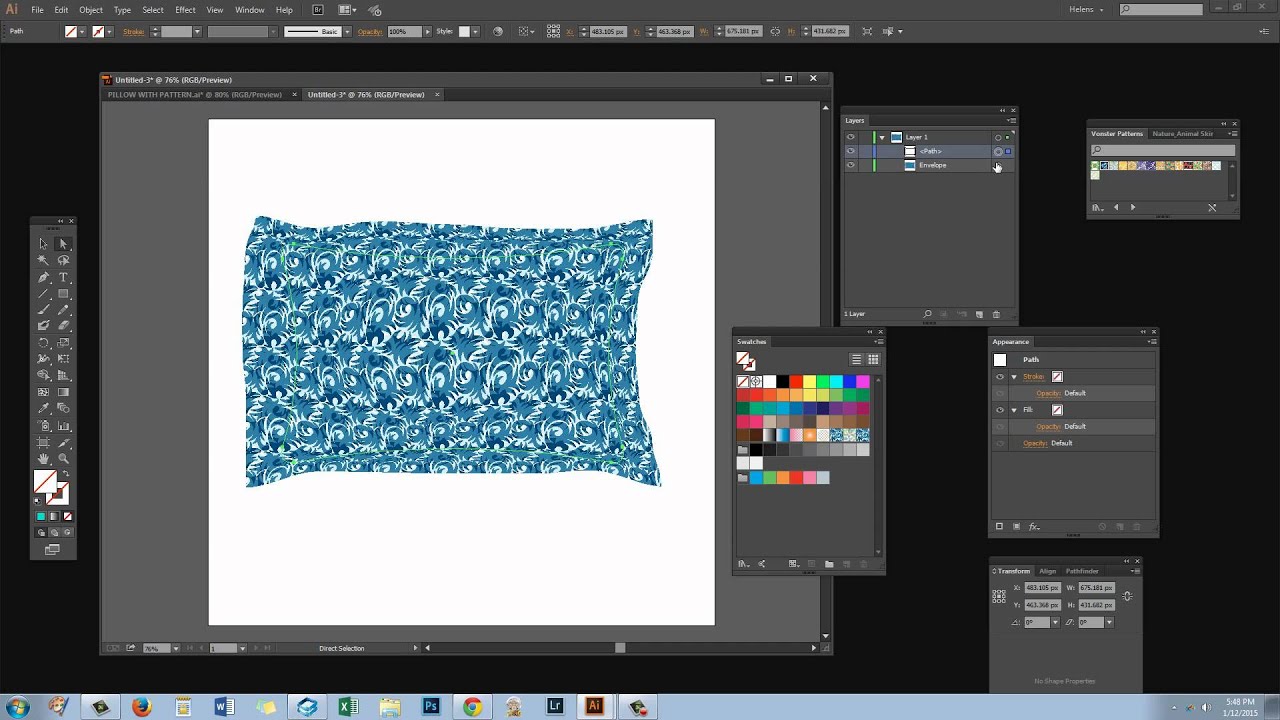The image size is (1280, 720).
Task: Click Locate Object icon in Layers panel
Action: [927, 314]
